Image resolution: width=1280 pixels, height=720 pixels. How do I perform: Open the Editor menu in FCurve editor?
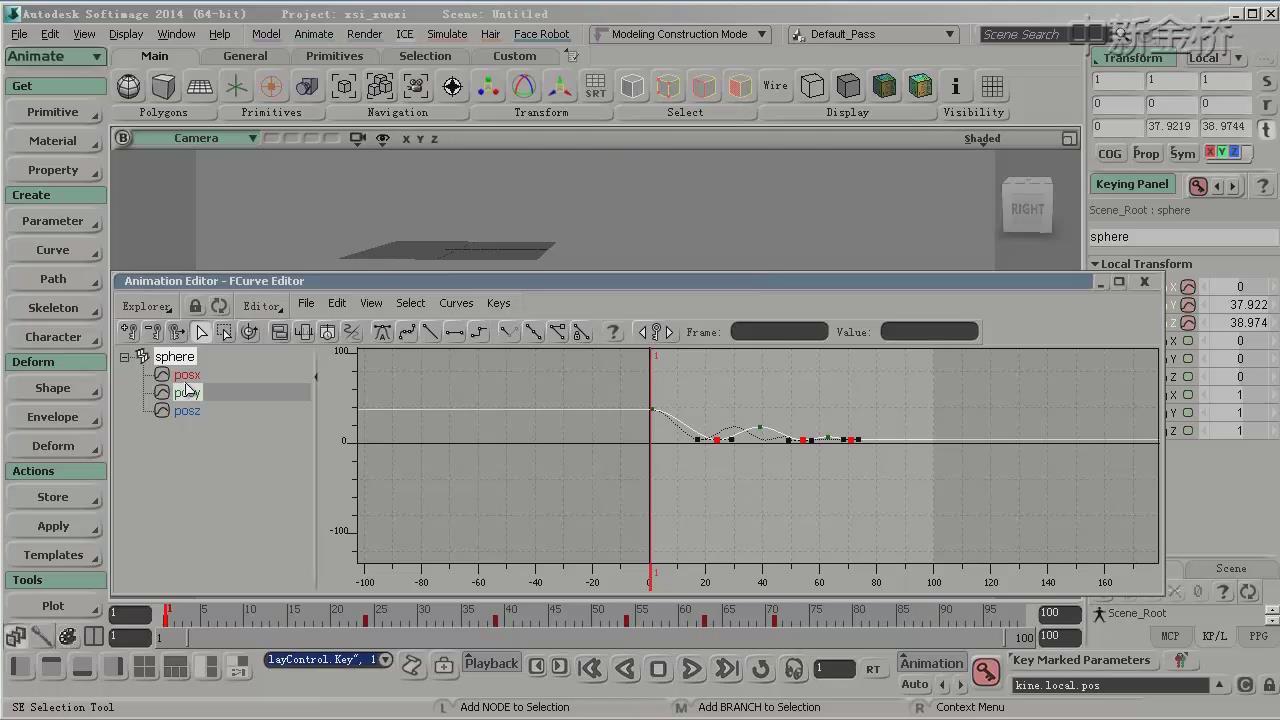tap(264, 306)
